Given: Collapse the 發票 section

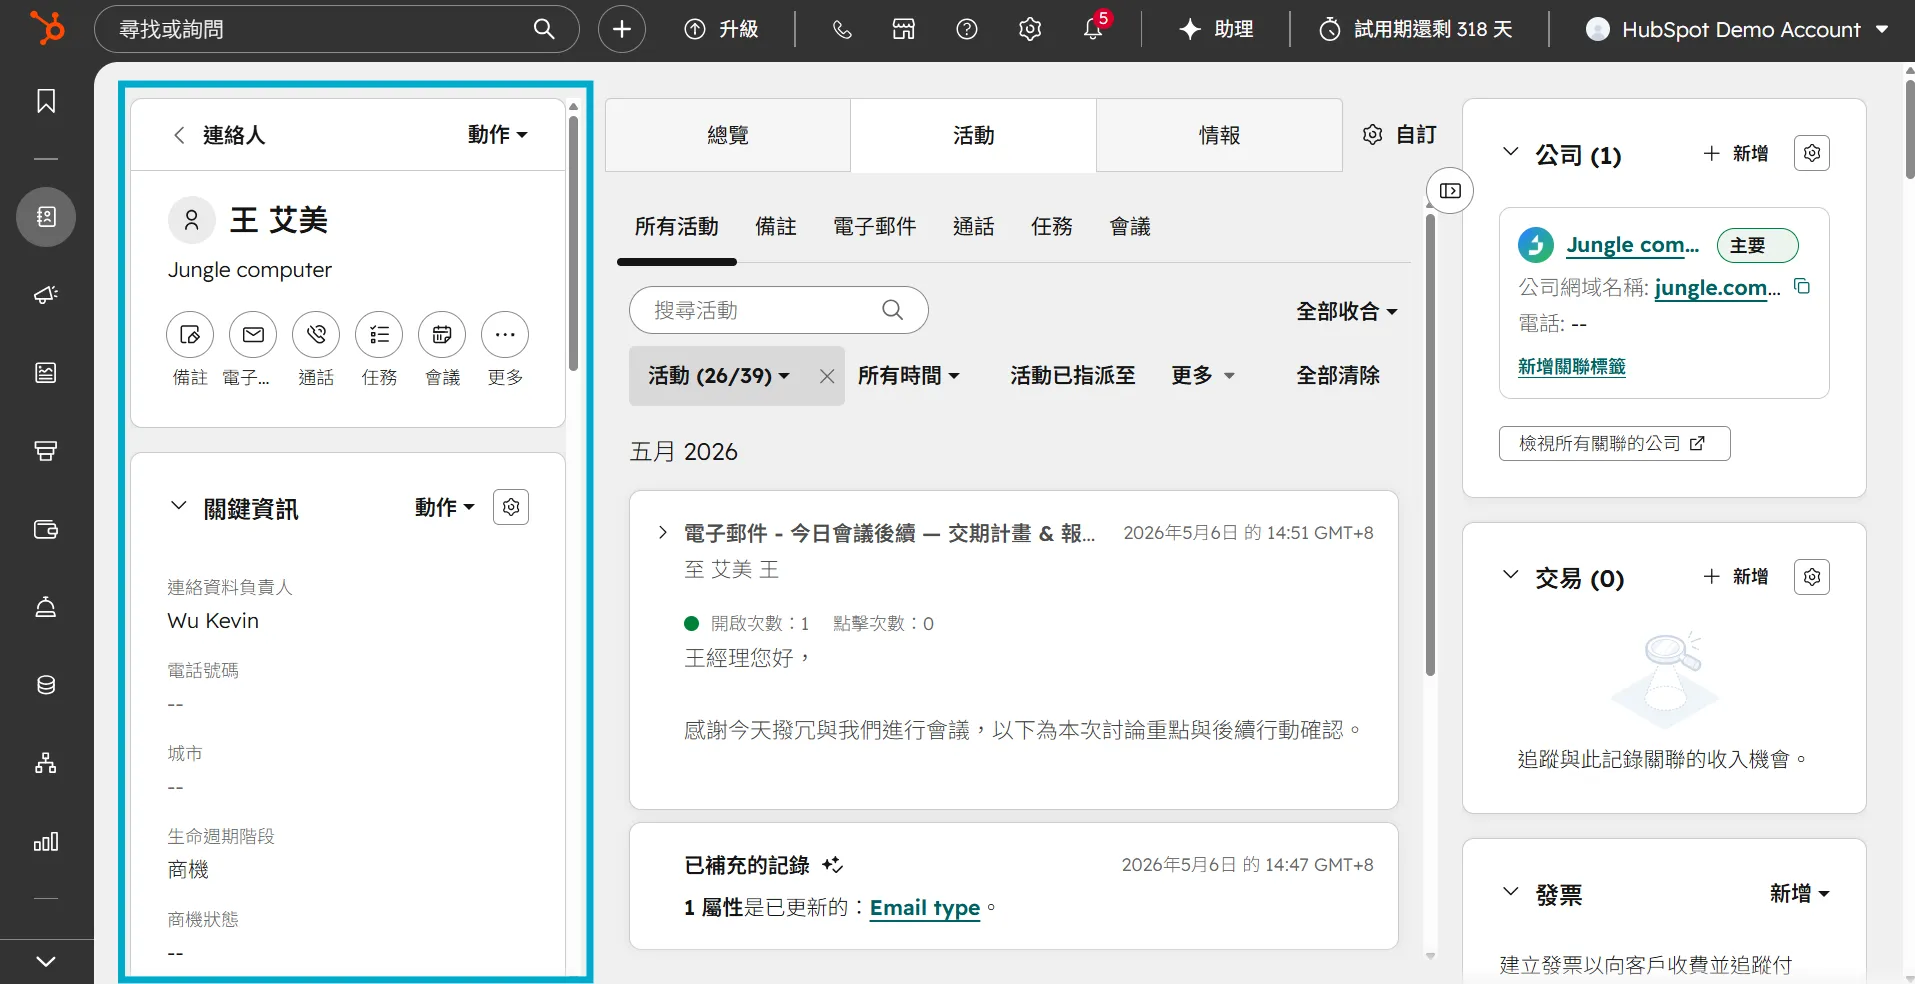Looking at the screenshot, I should [x=1511, y=892].
